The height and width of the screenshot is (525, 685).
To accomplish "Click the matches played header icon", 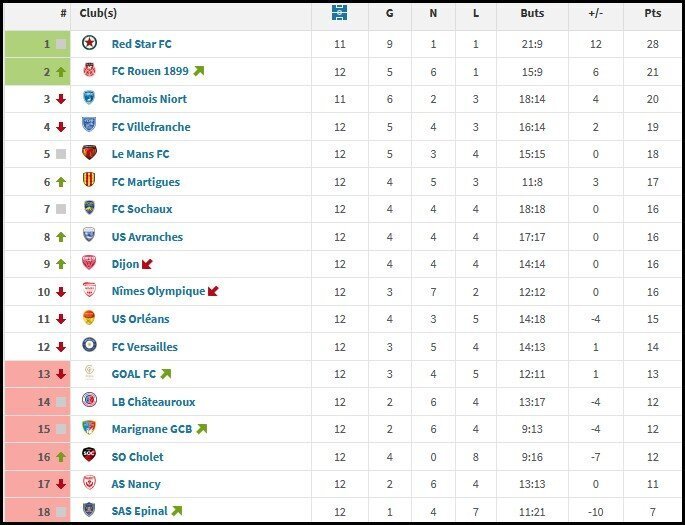I will (x=340, y=14).
